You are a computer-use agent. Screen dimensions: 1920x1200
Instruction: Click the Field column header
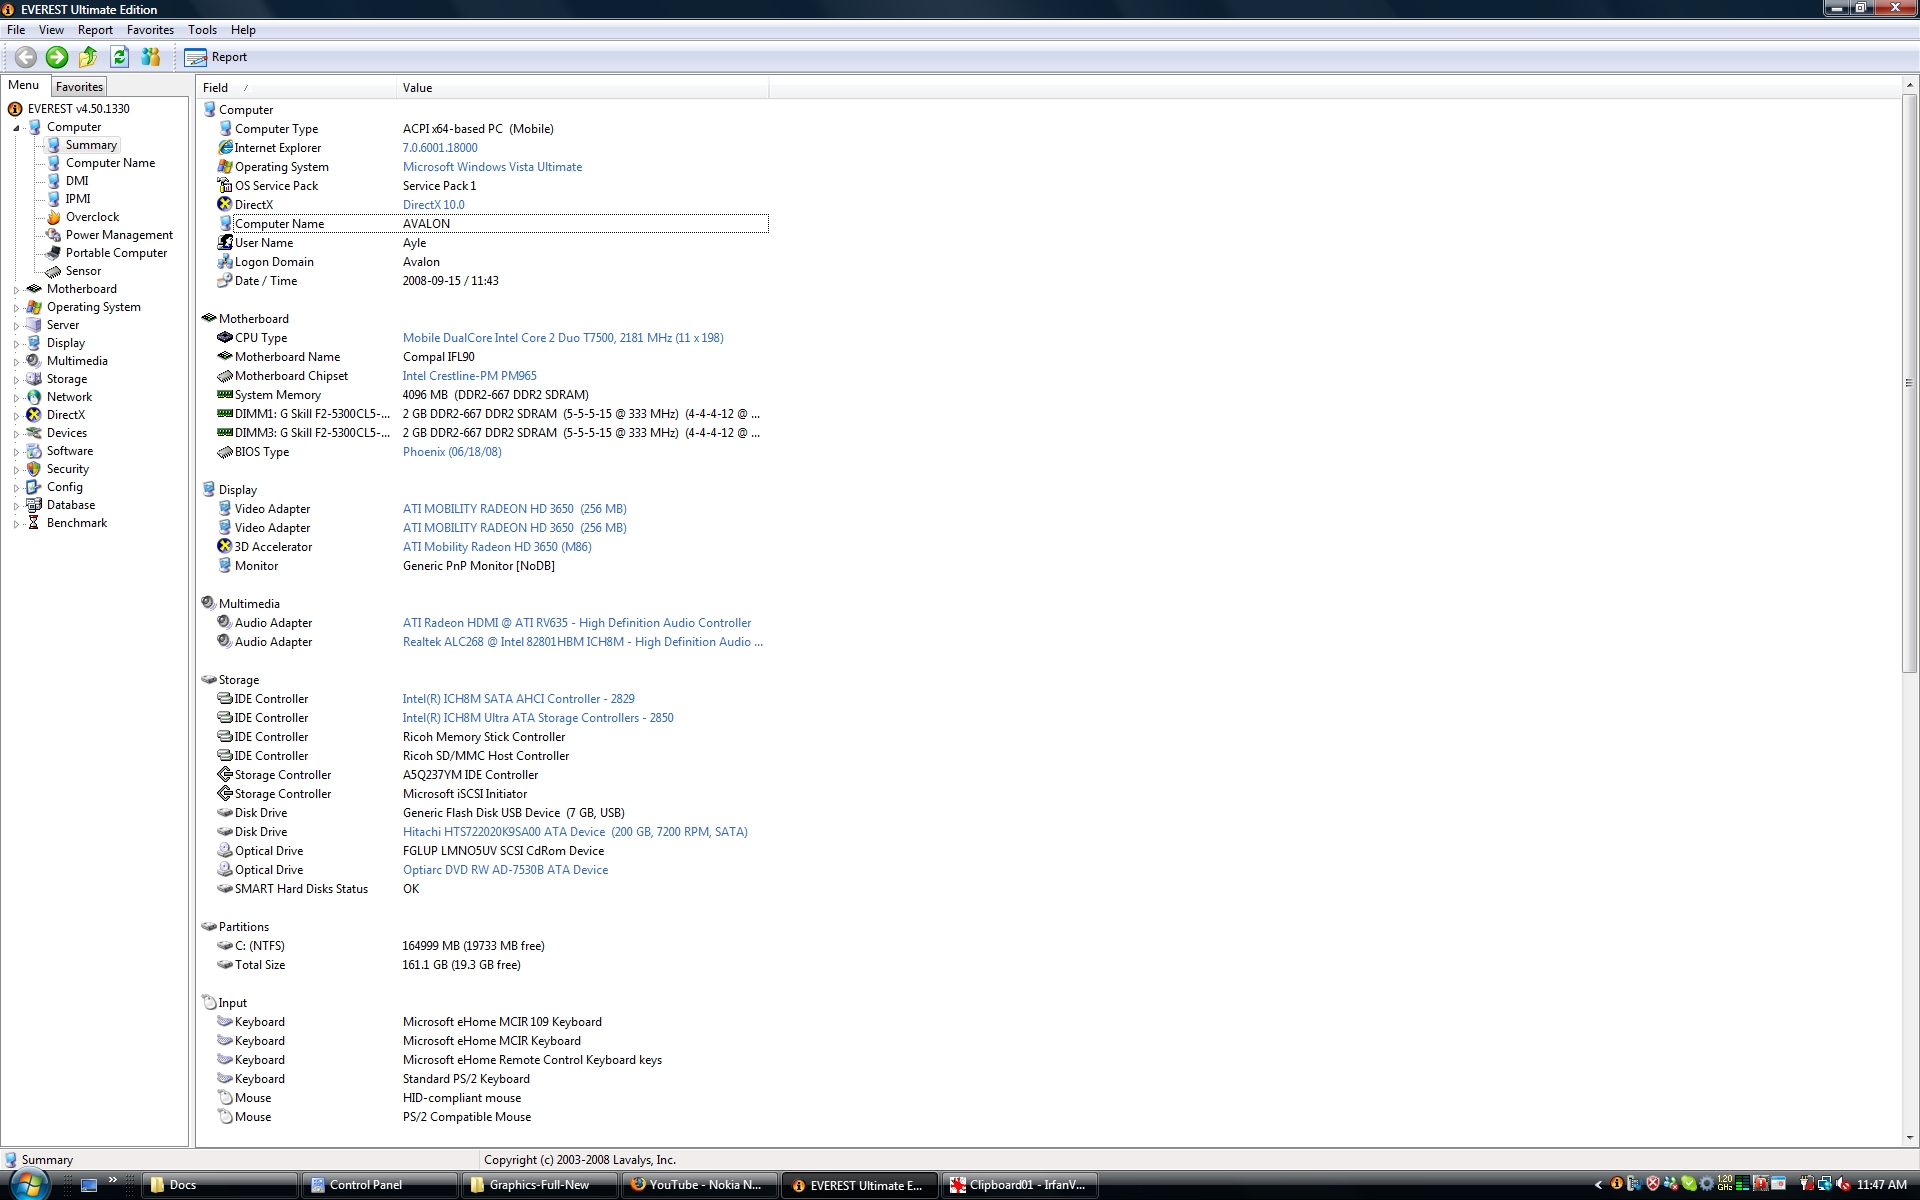296,88
